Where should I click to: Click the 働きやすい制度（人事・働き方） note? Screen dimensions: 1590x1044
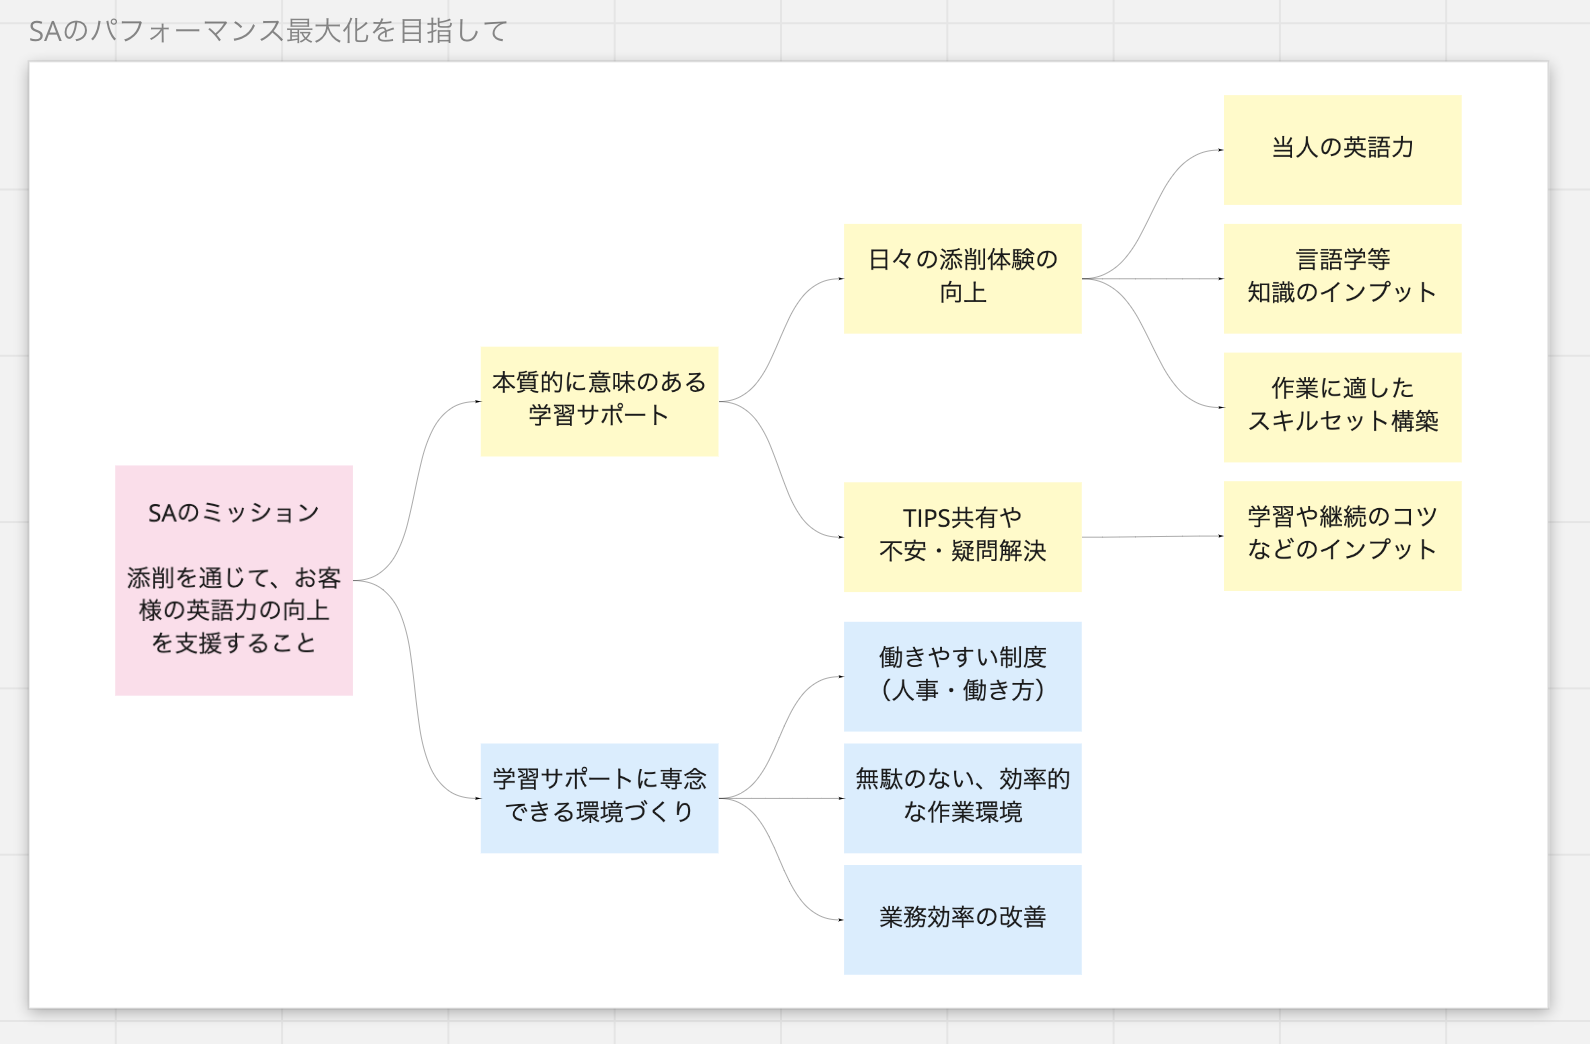click(x=962, y=676)
